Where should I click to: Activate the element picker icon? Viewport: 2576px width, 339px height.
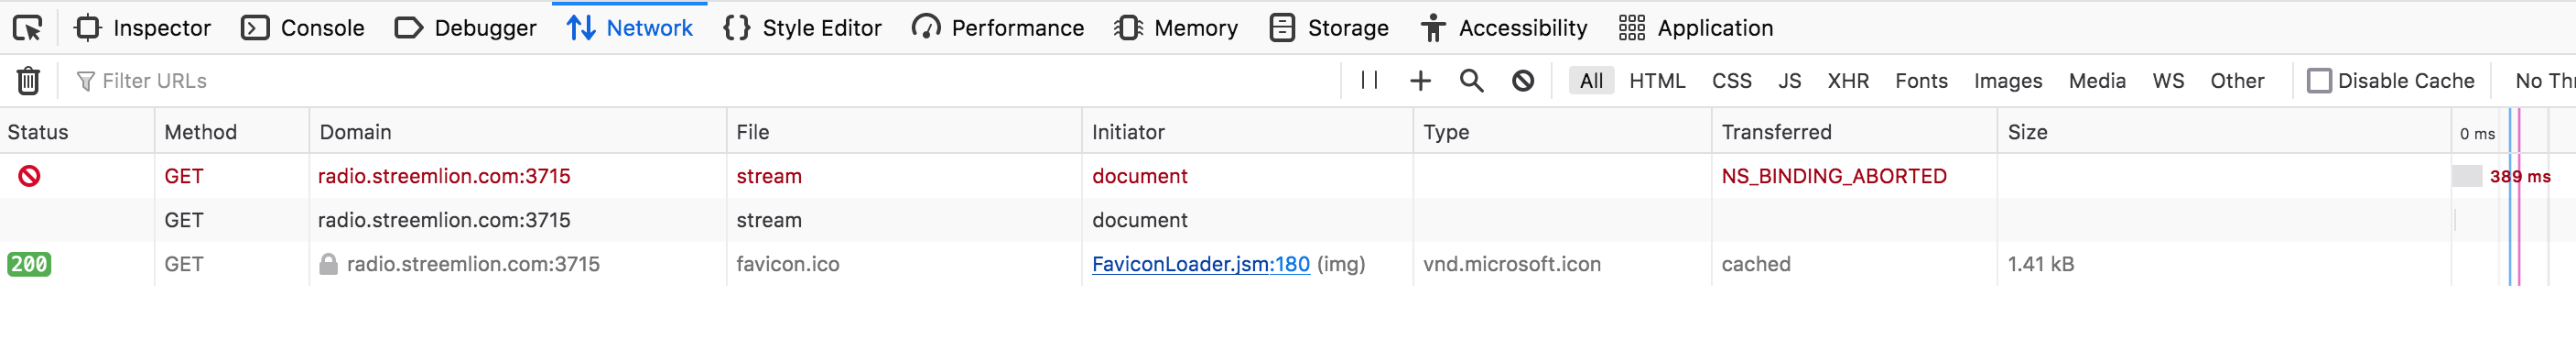click(28, 28)
